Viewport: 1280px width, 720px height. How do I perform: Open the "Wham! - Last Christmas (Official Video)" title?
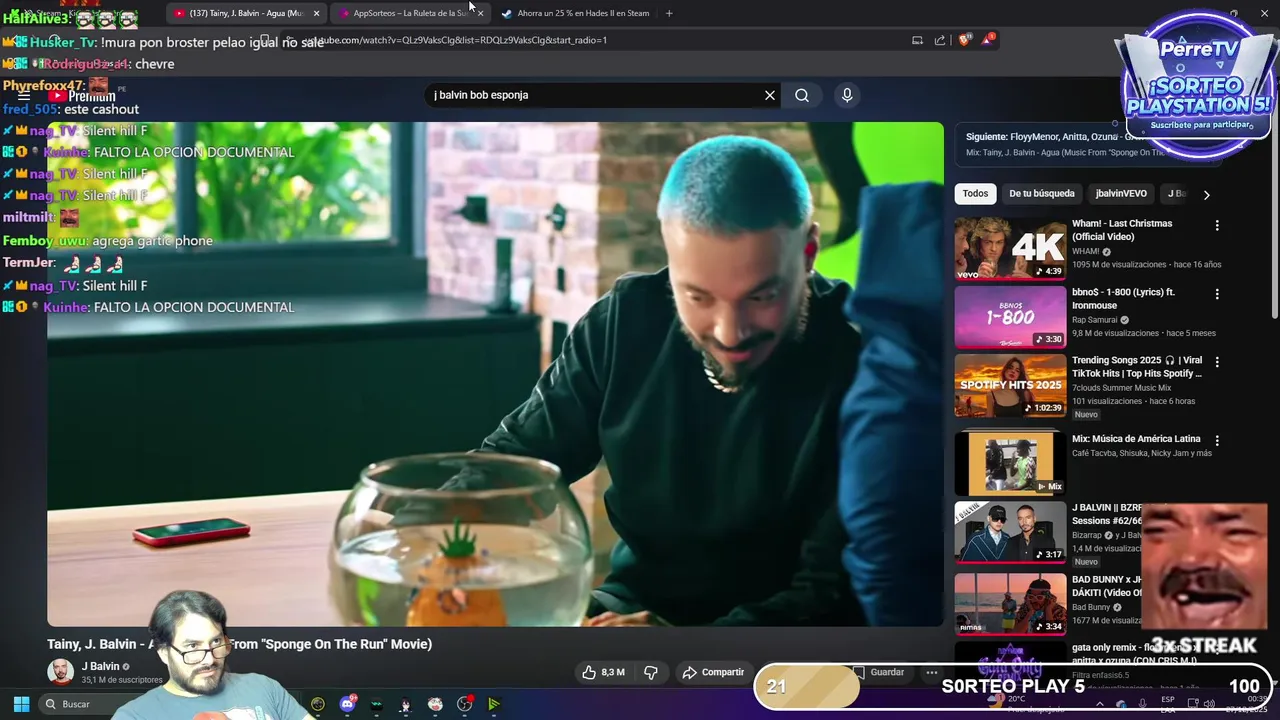1122,230
